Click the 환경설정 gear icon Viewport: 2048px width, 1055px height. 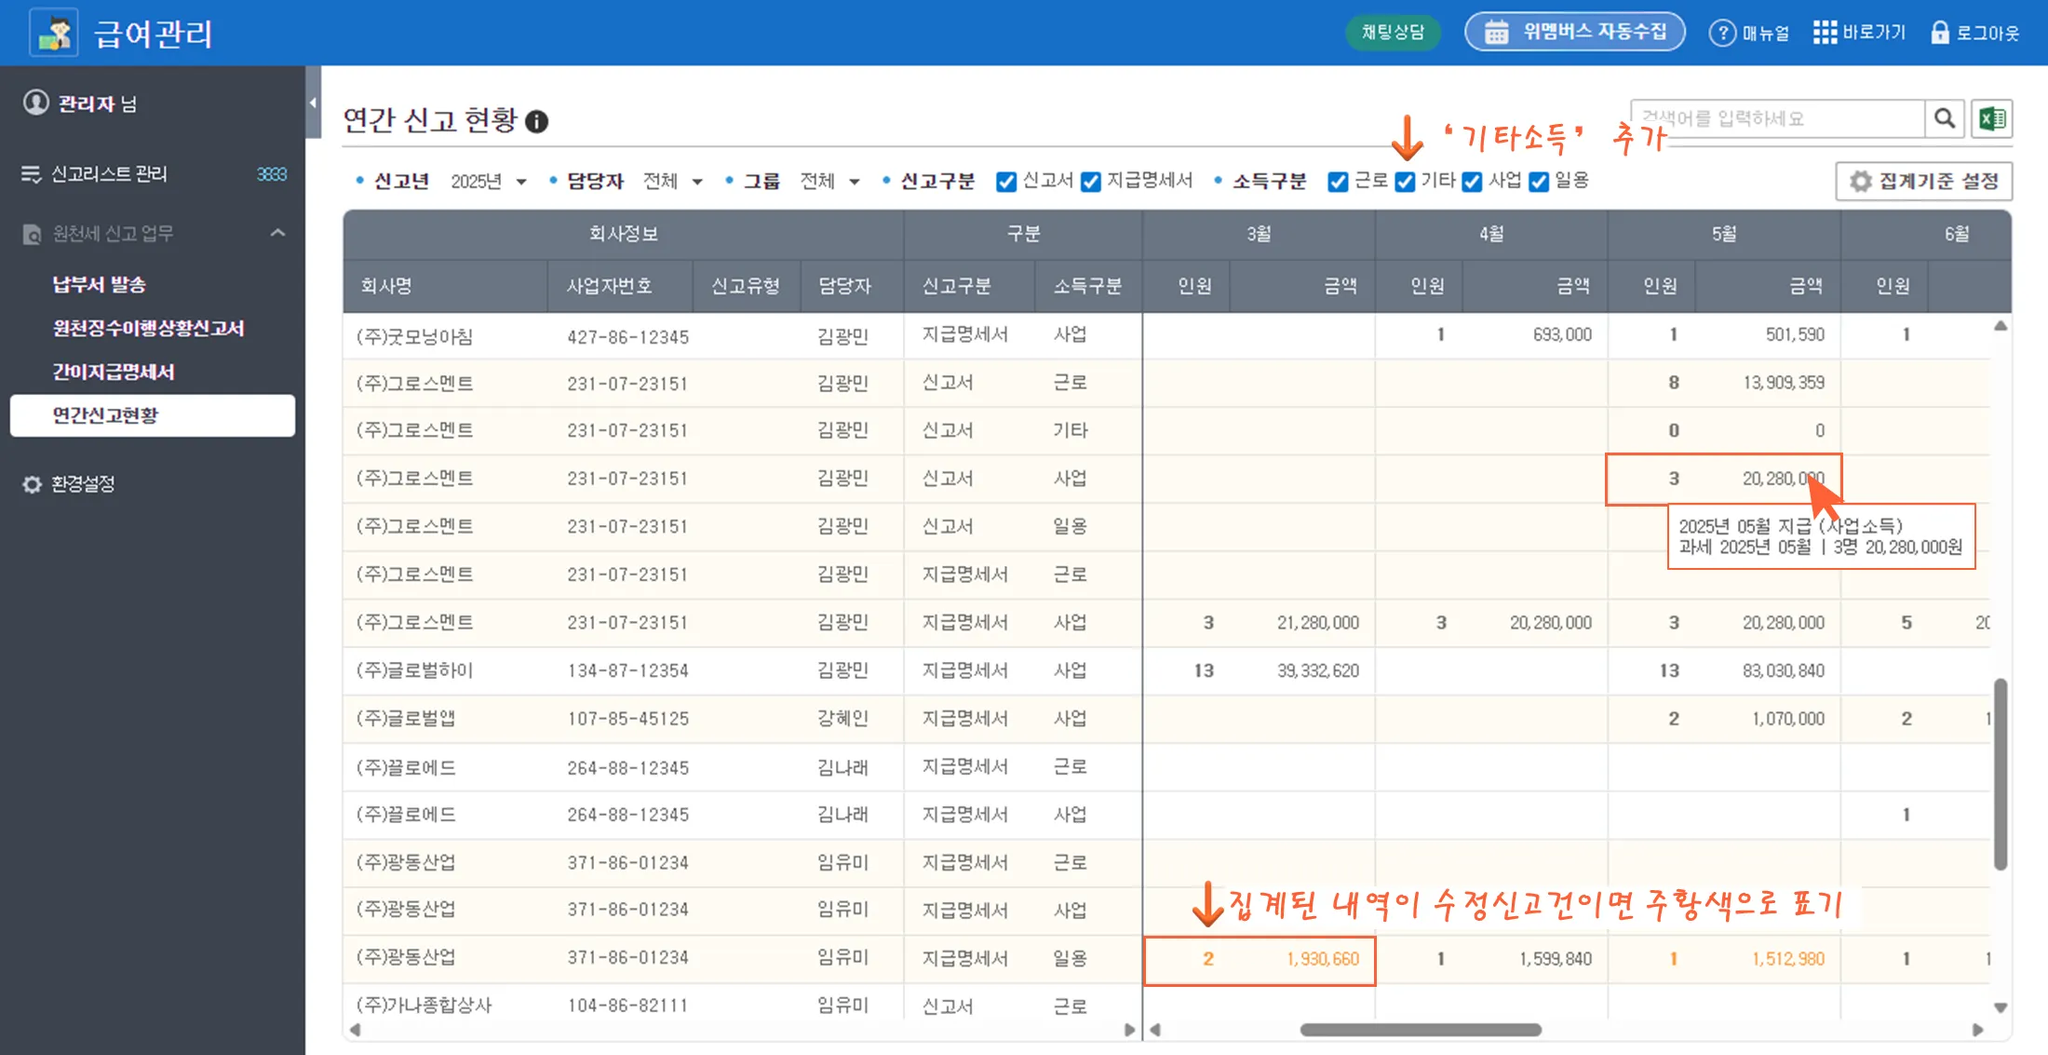click(32, 484)
